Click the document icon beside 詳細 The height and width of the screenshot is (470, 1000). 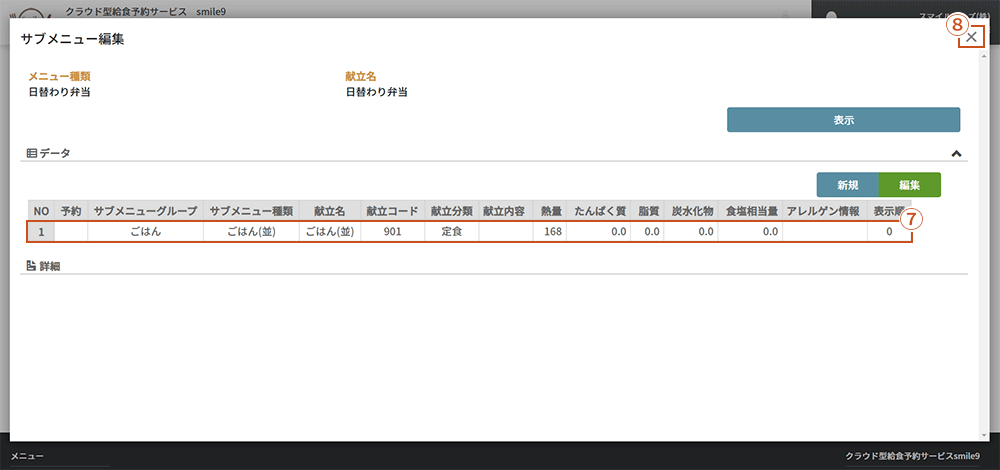pos(31,267)
